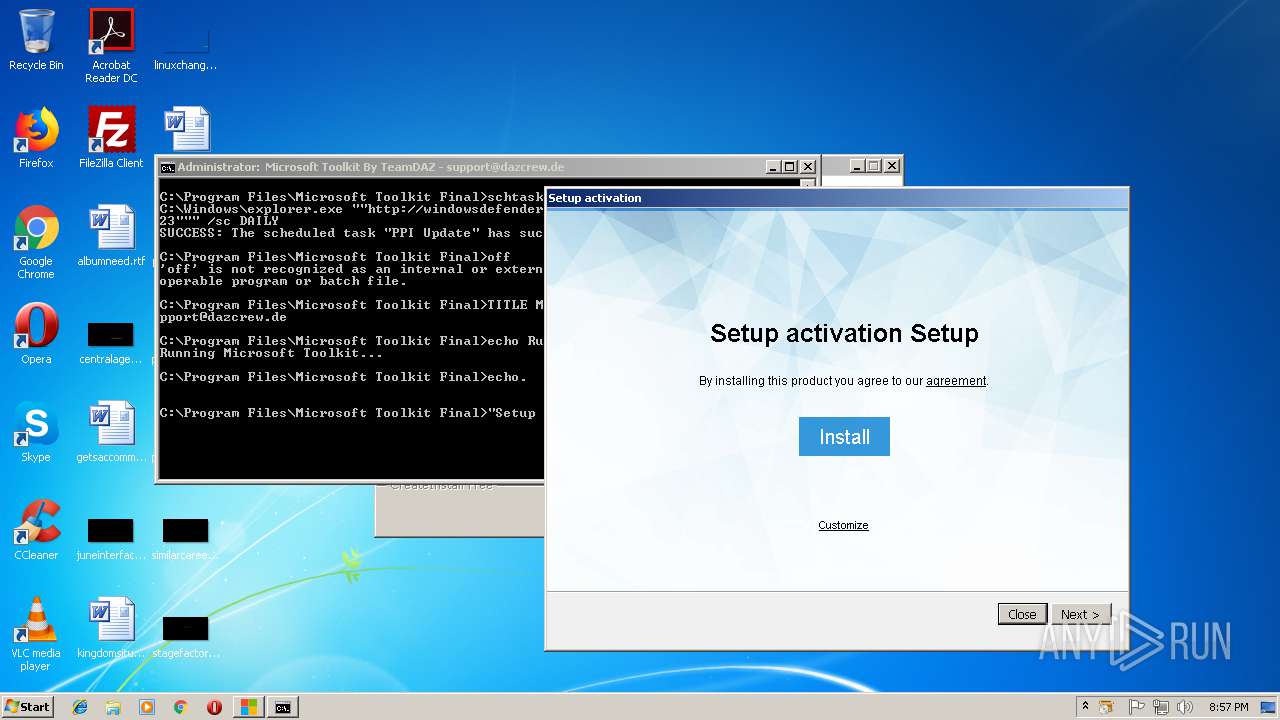The height and width of the screenshot is (720, 1280).
Task: Click the 8:57 PM clock
Action: click(x=1228, y=707)
